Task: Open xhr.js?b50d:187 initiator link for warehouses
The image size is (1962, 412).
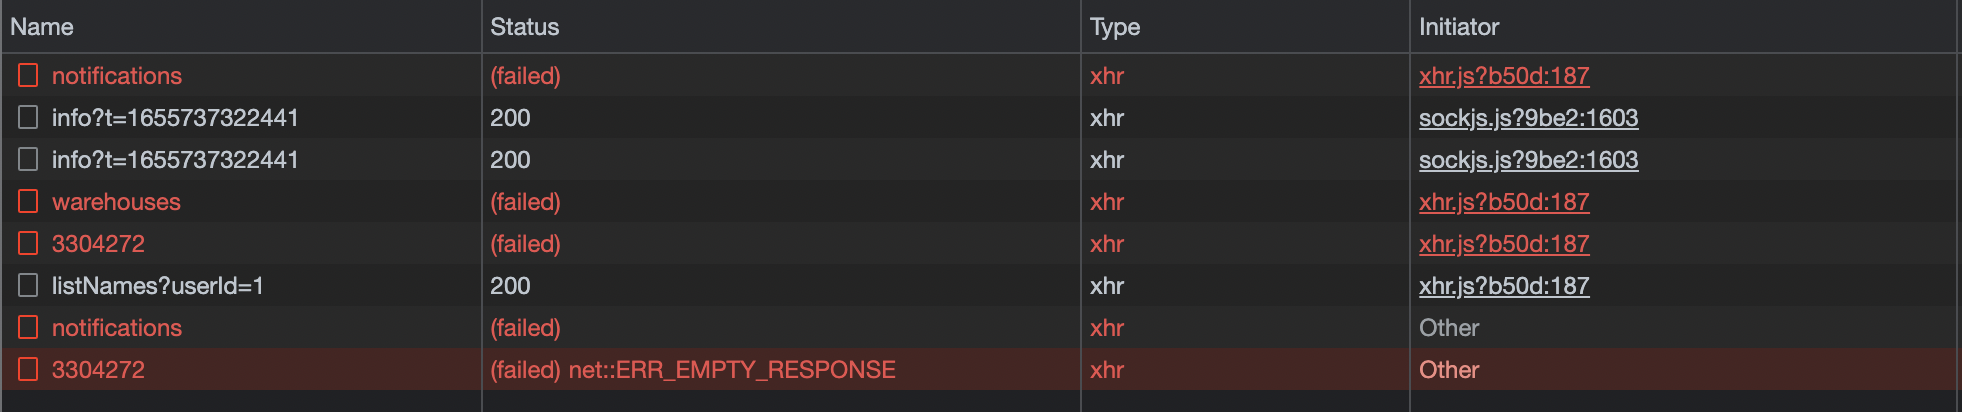Action: (x=1504, y=202)
